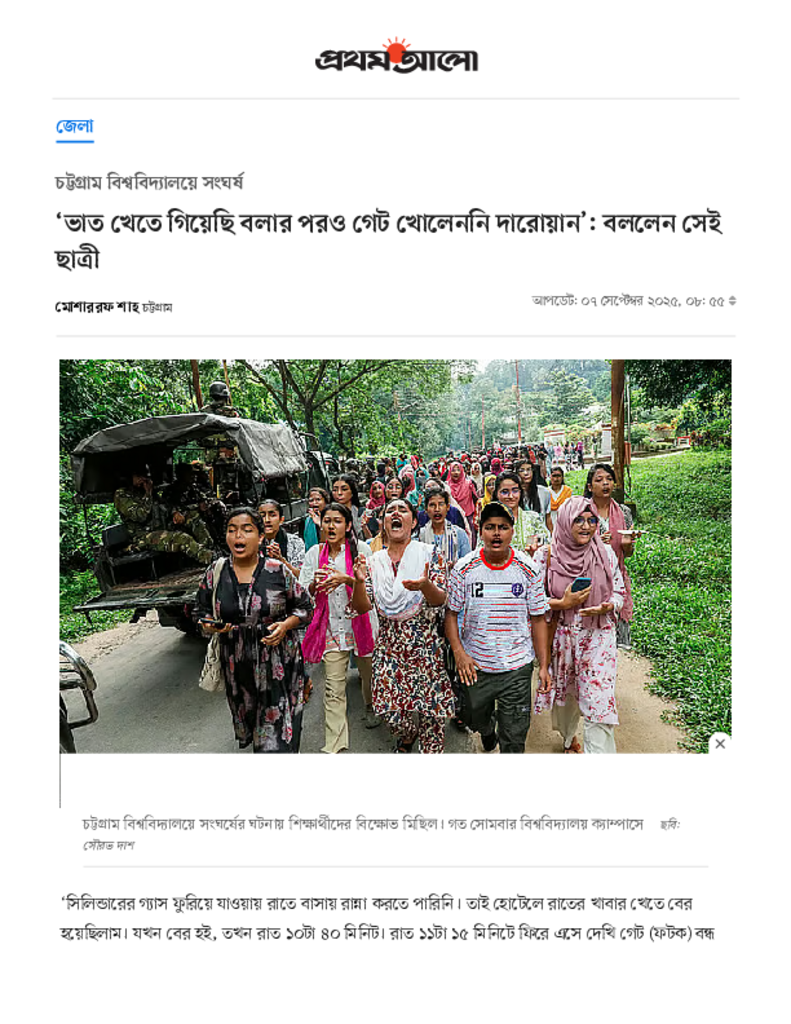Viewport: 791px width, 1024px height.
Task: Click the article headline about the gate guard
Action: [x=389, y=241]
